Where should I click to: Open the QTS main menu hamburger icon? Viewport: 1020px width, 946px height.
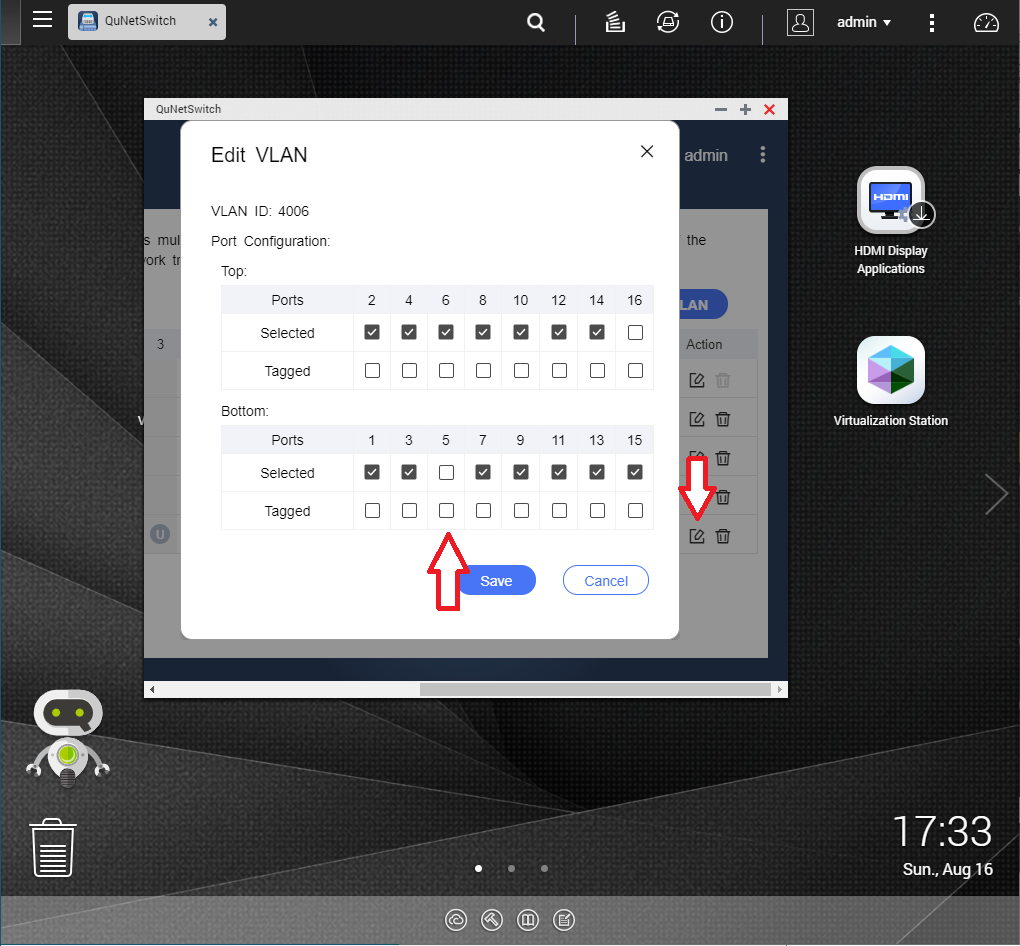[x=42, y=20]
